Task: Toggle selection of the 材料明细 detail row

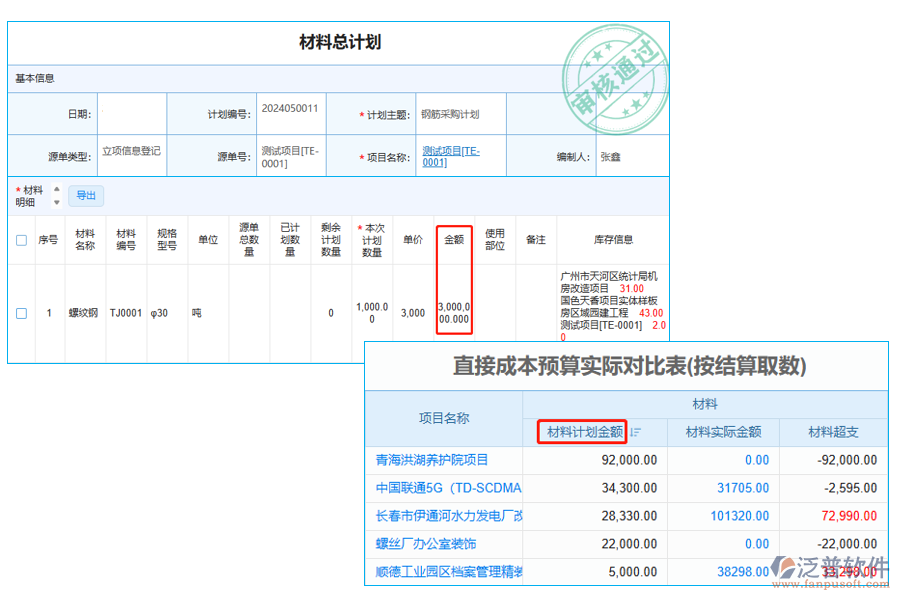Action: point(21,313)
